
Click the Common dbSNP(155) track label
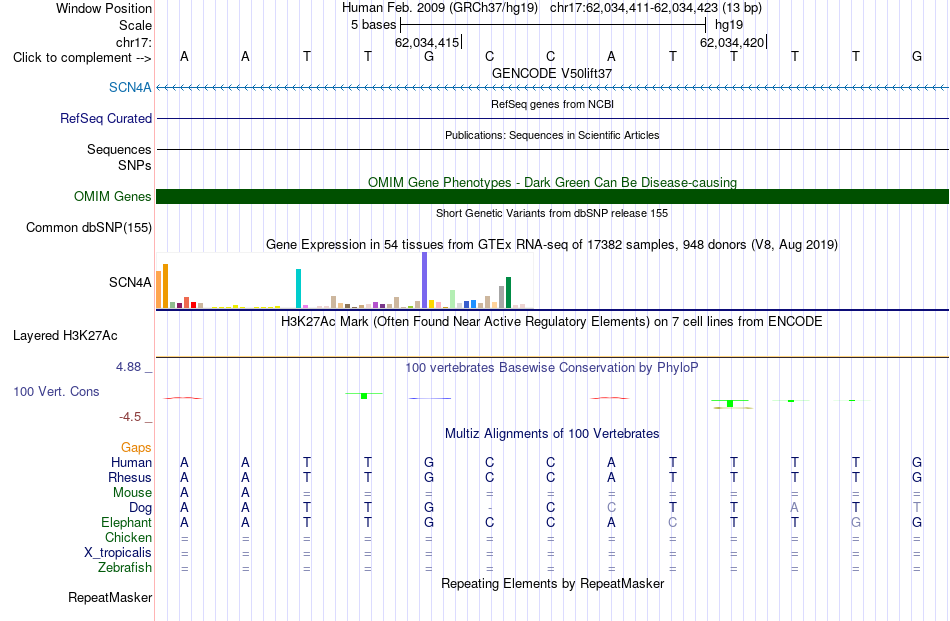pyautogui.click(x=88, y=228)
